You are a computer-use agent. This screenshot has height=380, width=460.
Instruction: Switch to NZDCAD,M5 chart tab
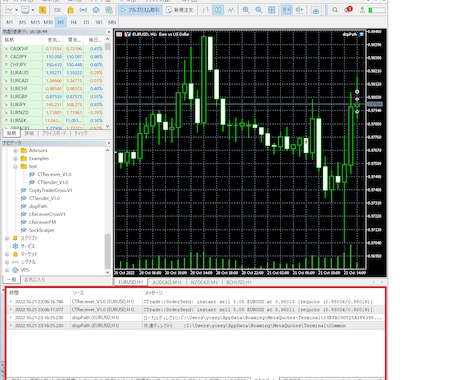(x=204, y=282)
